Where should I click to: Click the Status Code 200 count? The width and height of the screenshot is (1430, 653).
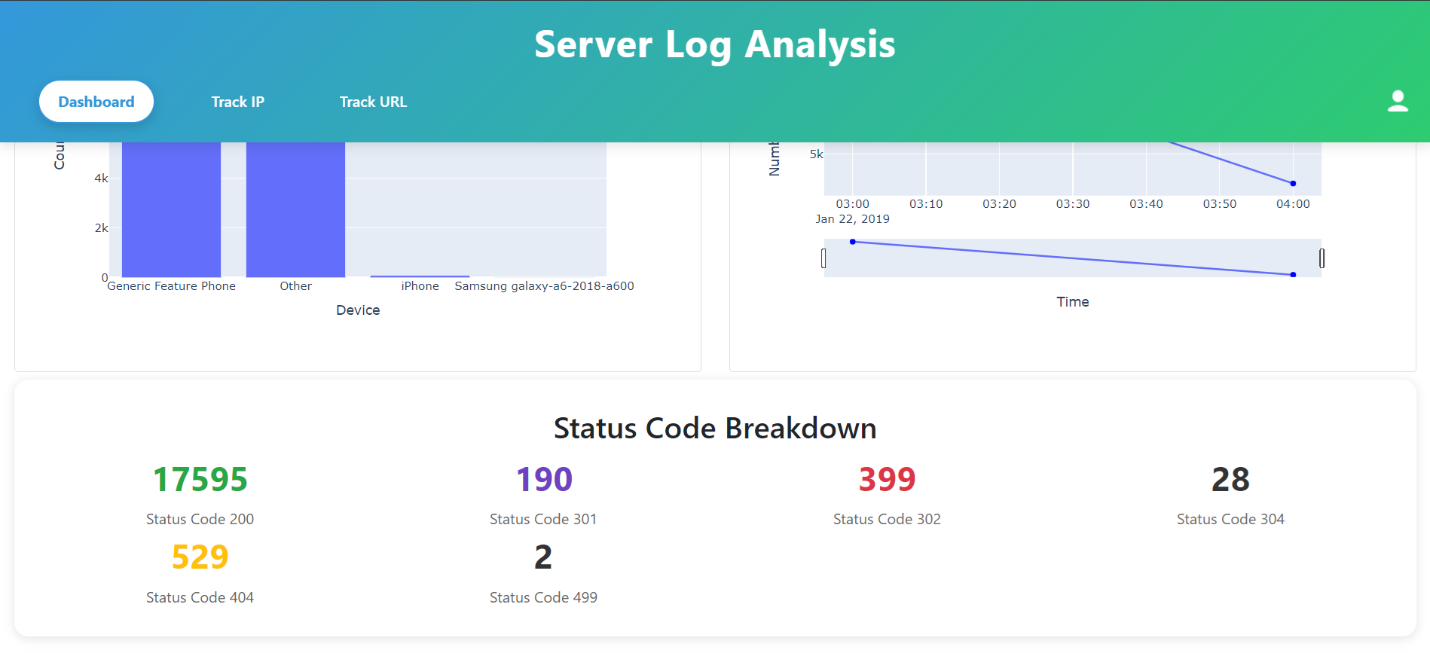point(200,479)
